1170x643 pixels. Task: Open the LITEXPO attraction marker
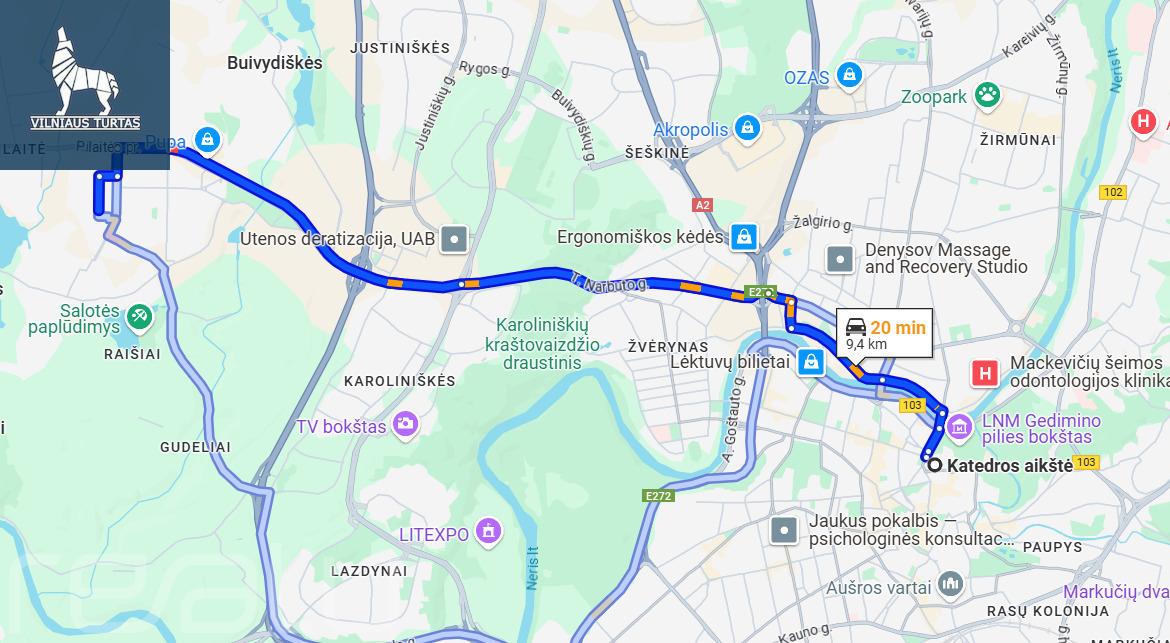point(489,532)
